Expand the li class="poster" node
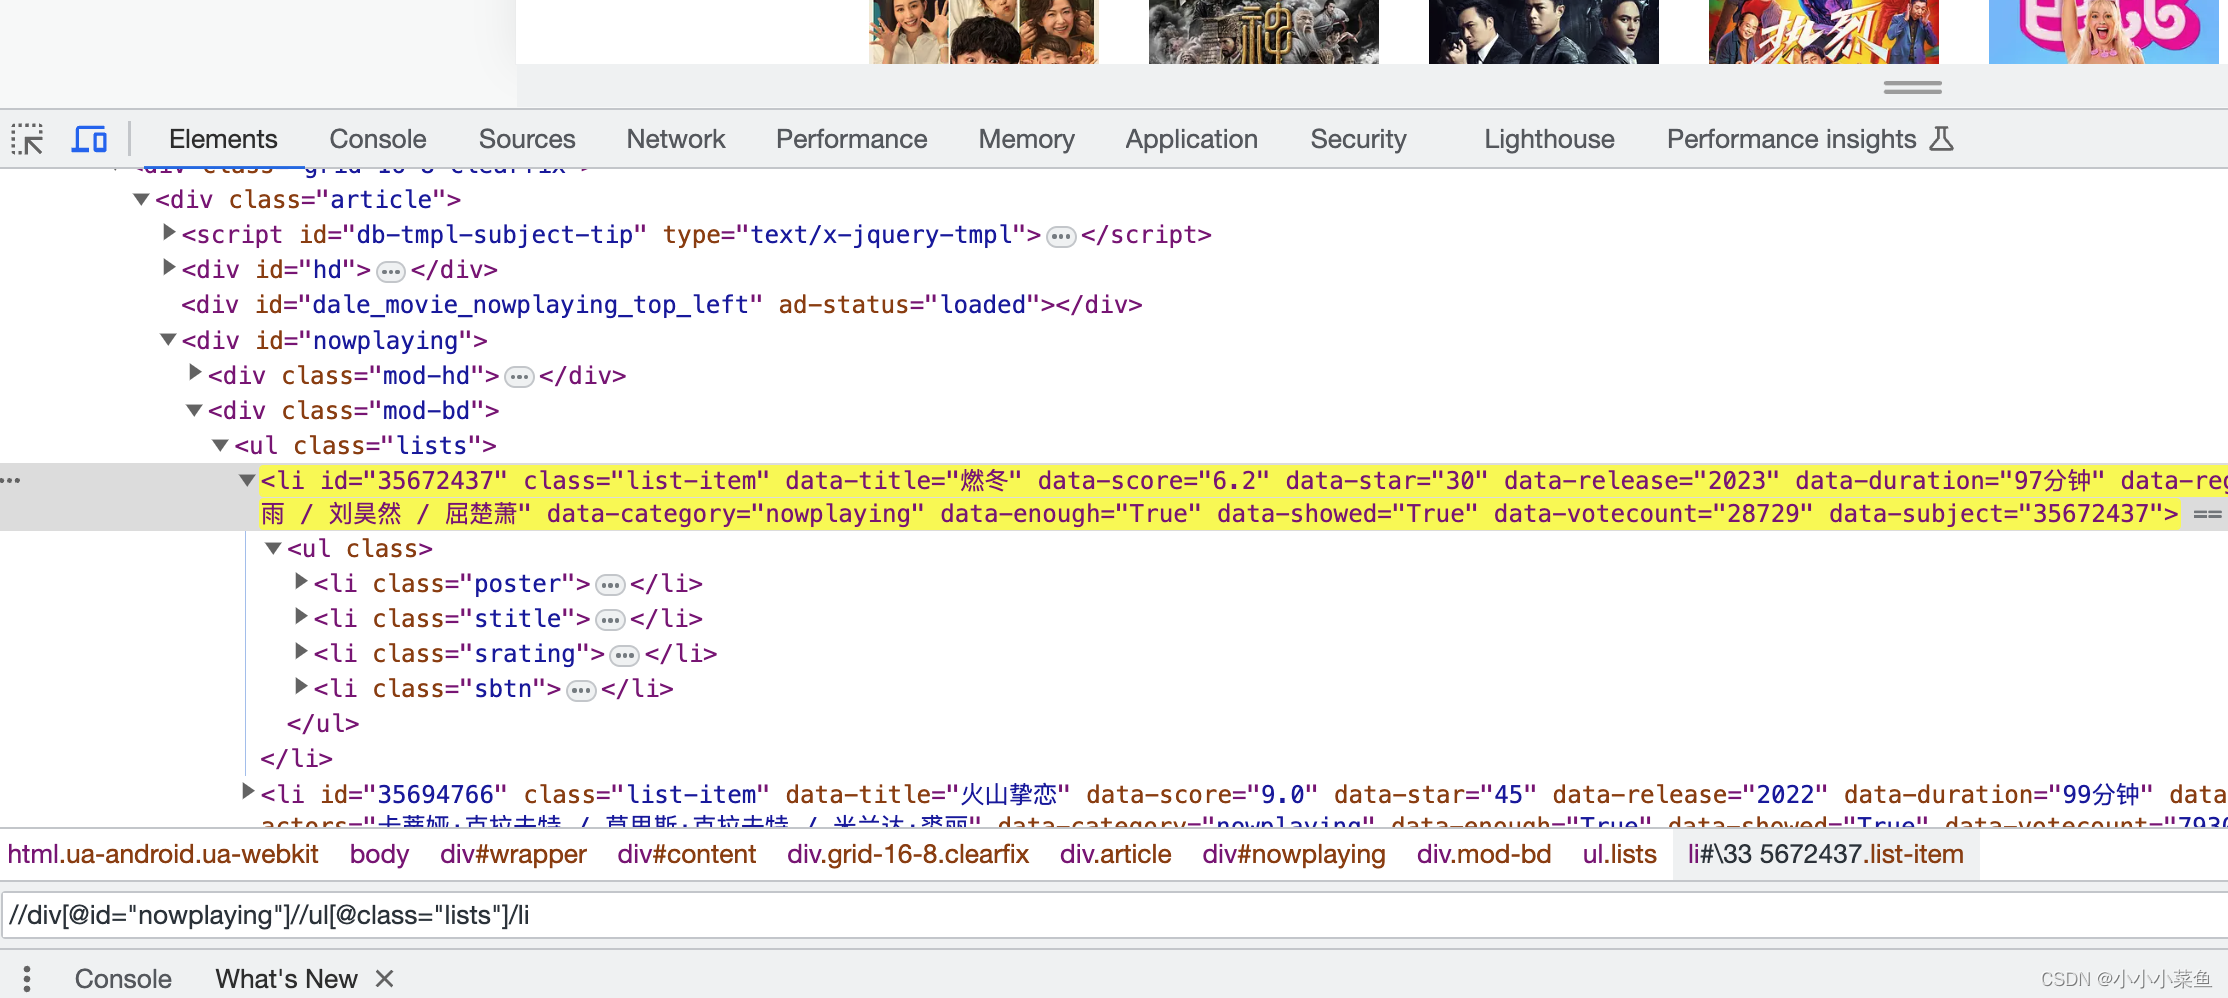Image resolution: width=2228 pixels, height=998 pixels. pos(300,581)
